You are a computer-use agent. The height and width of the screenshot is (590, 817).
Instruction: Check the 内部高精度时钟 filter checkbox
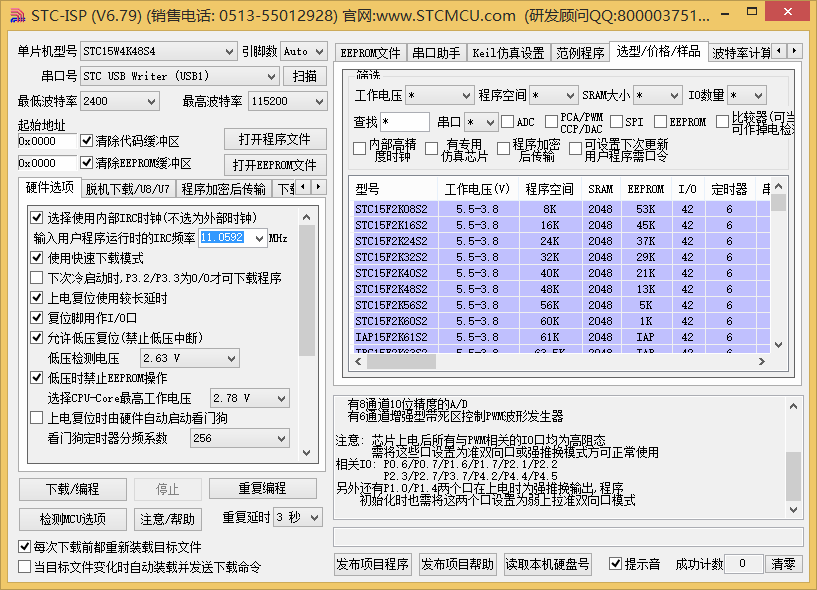(359, 149)
